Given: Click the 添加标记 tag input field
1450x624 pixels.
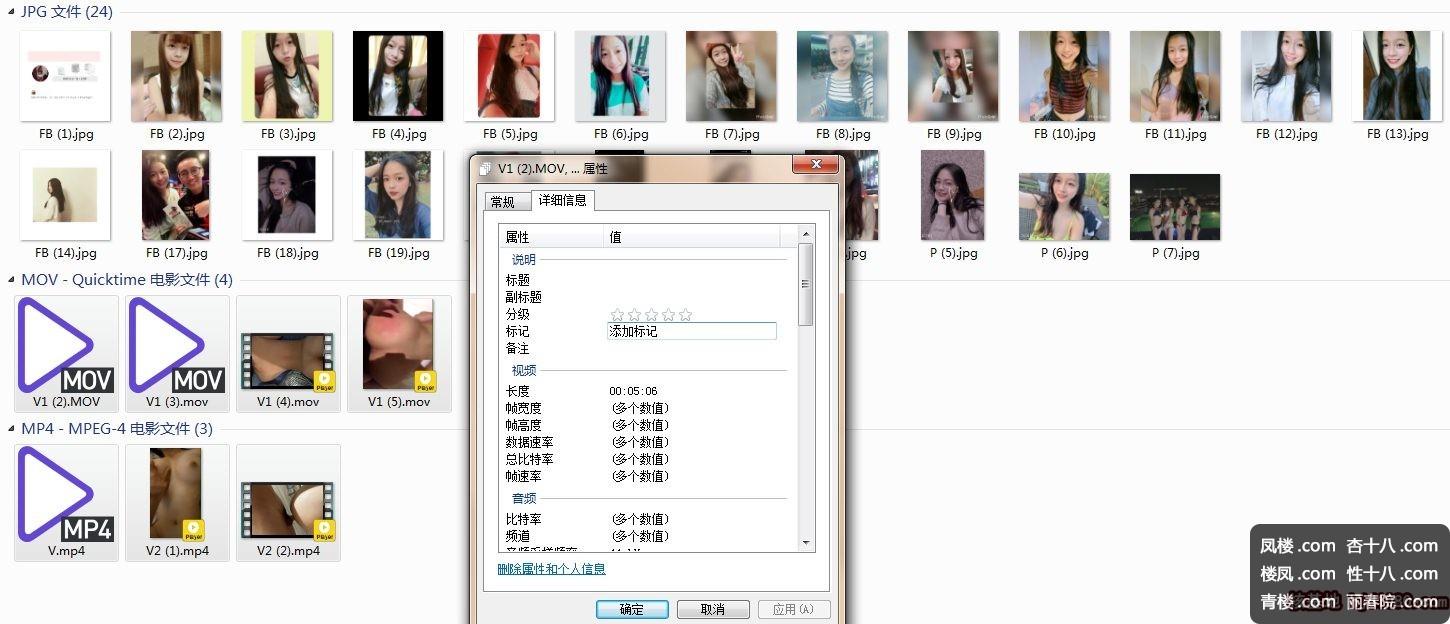Looking at the screenshot, I should point(692,331).
